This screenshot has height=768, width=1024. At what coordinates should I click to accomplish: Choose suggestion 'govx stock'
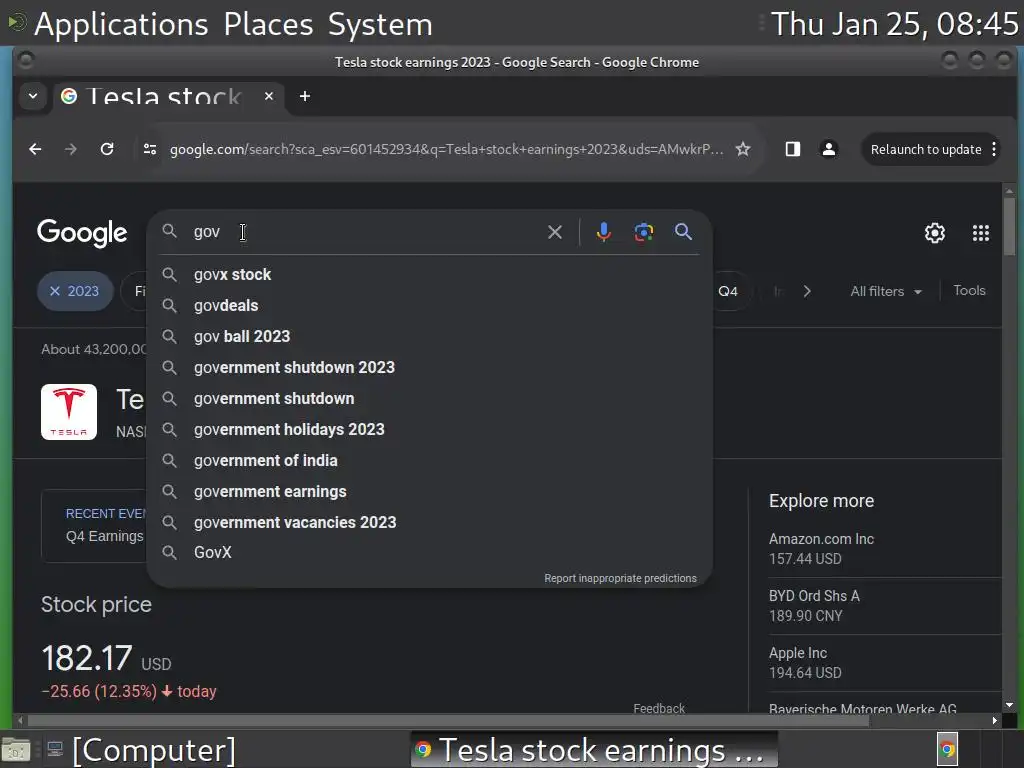(x=430, y=275)
